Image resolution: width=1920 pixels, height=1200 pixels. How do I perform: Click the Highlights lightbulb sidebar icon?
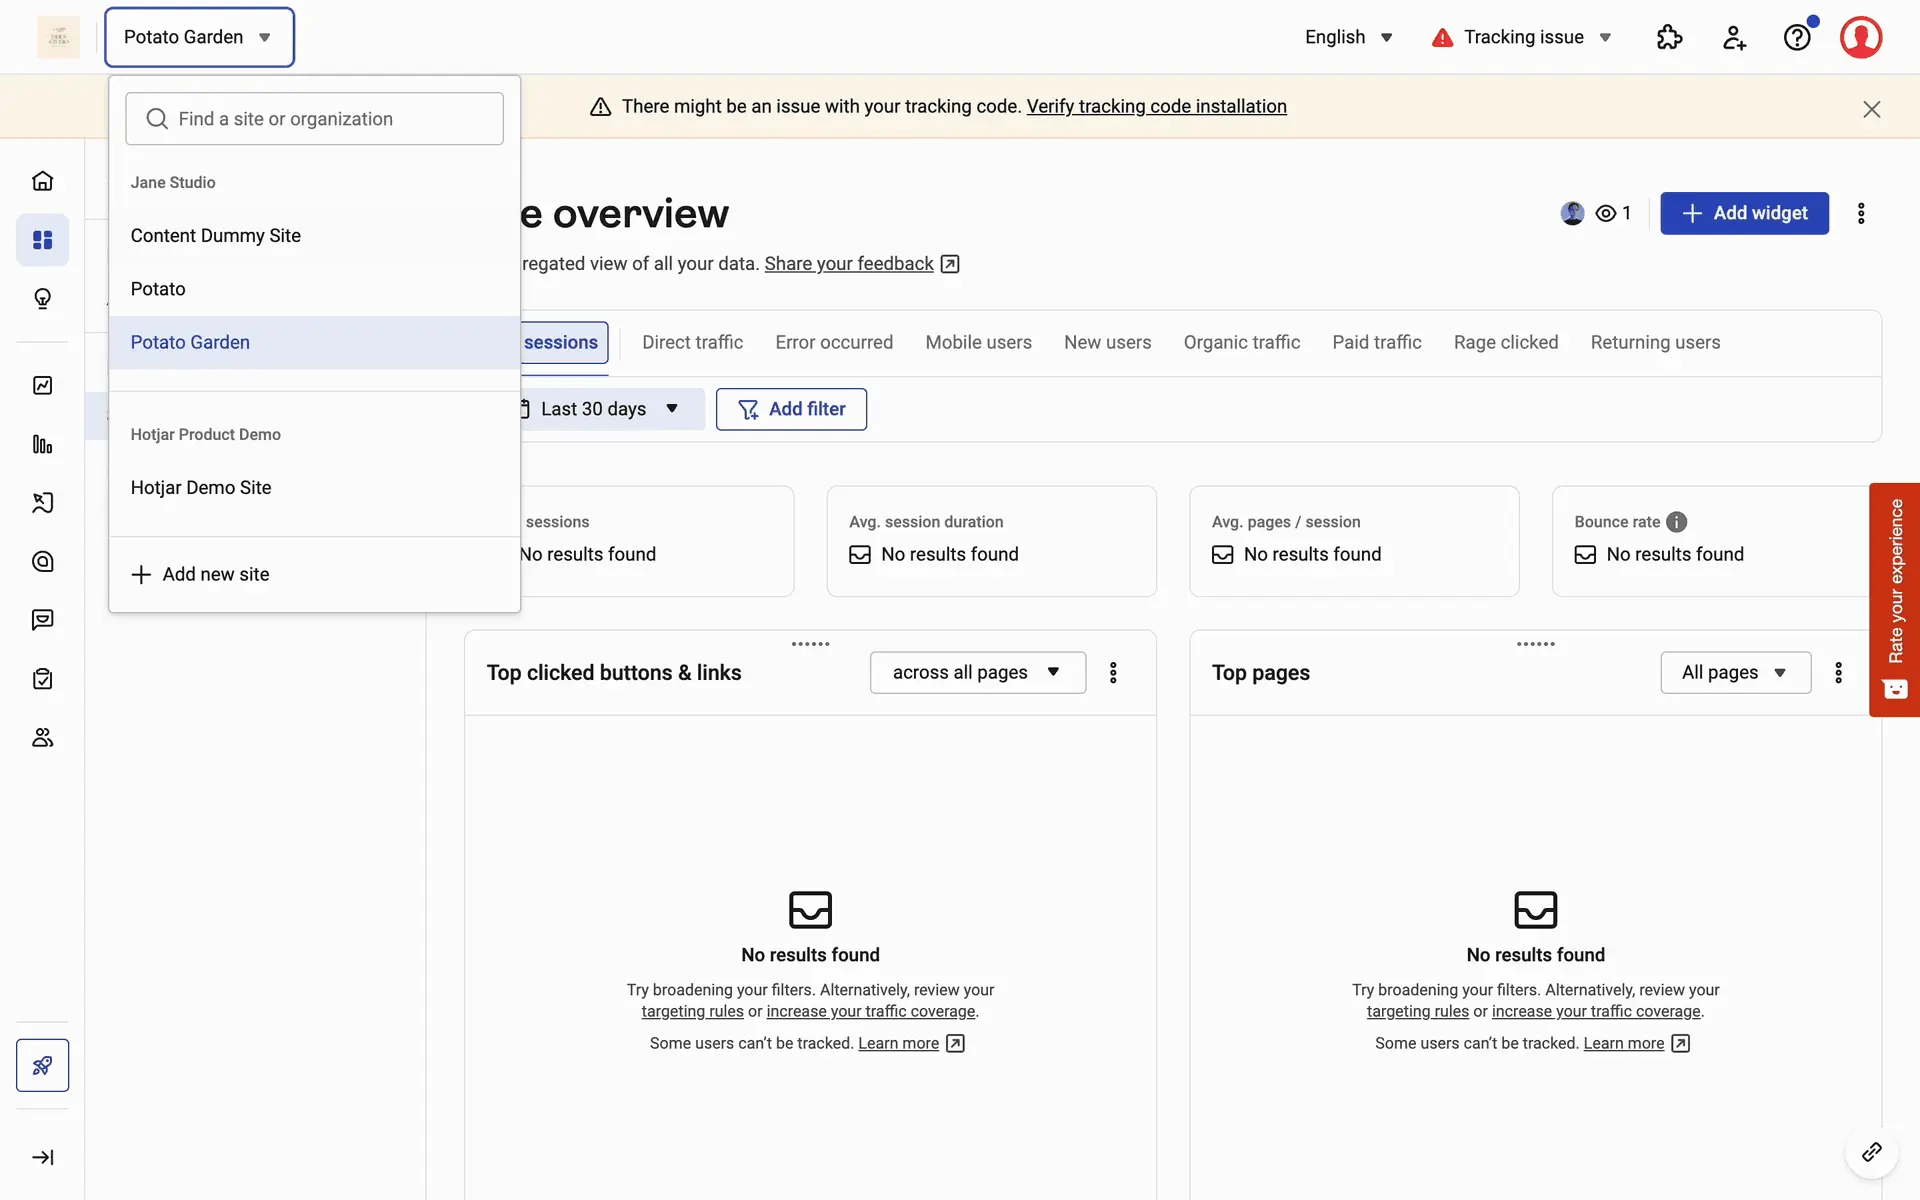pos(42,299)
